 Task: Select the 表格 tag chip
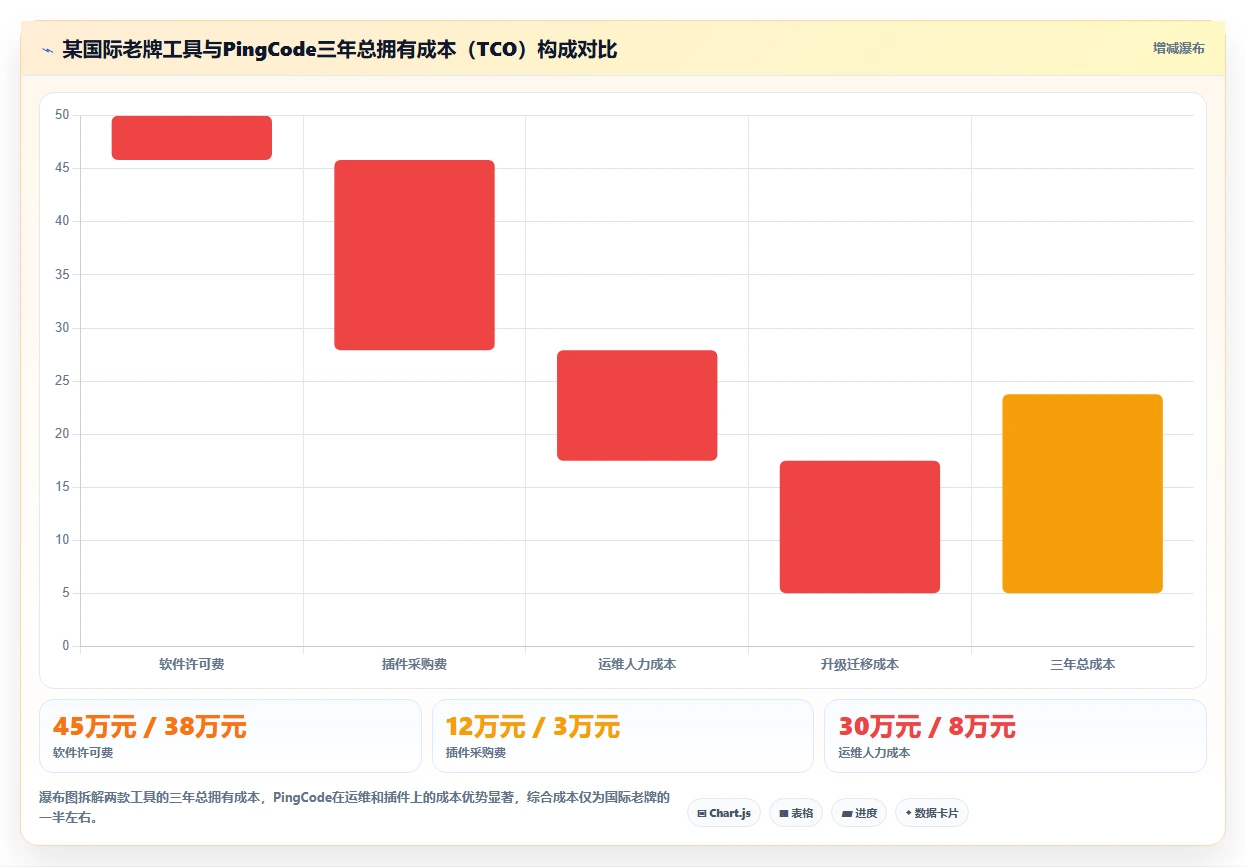[796, 813]
